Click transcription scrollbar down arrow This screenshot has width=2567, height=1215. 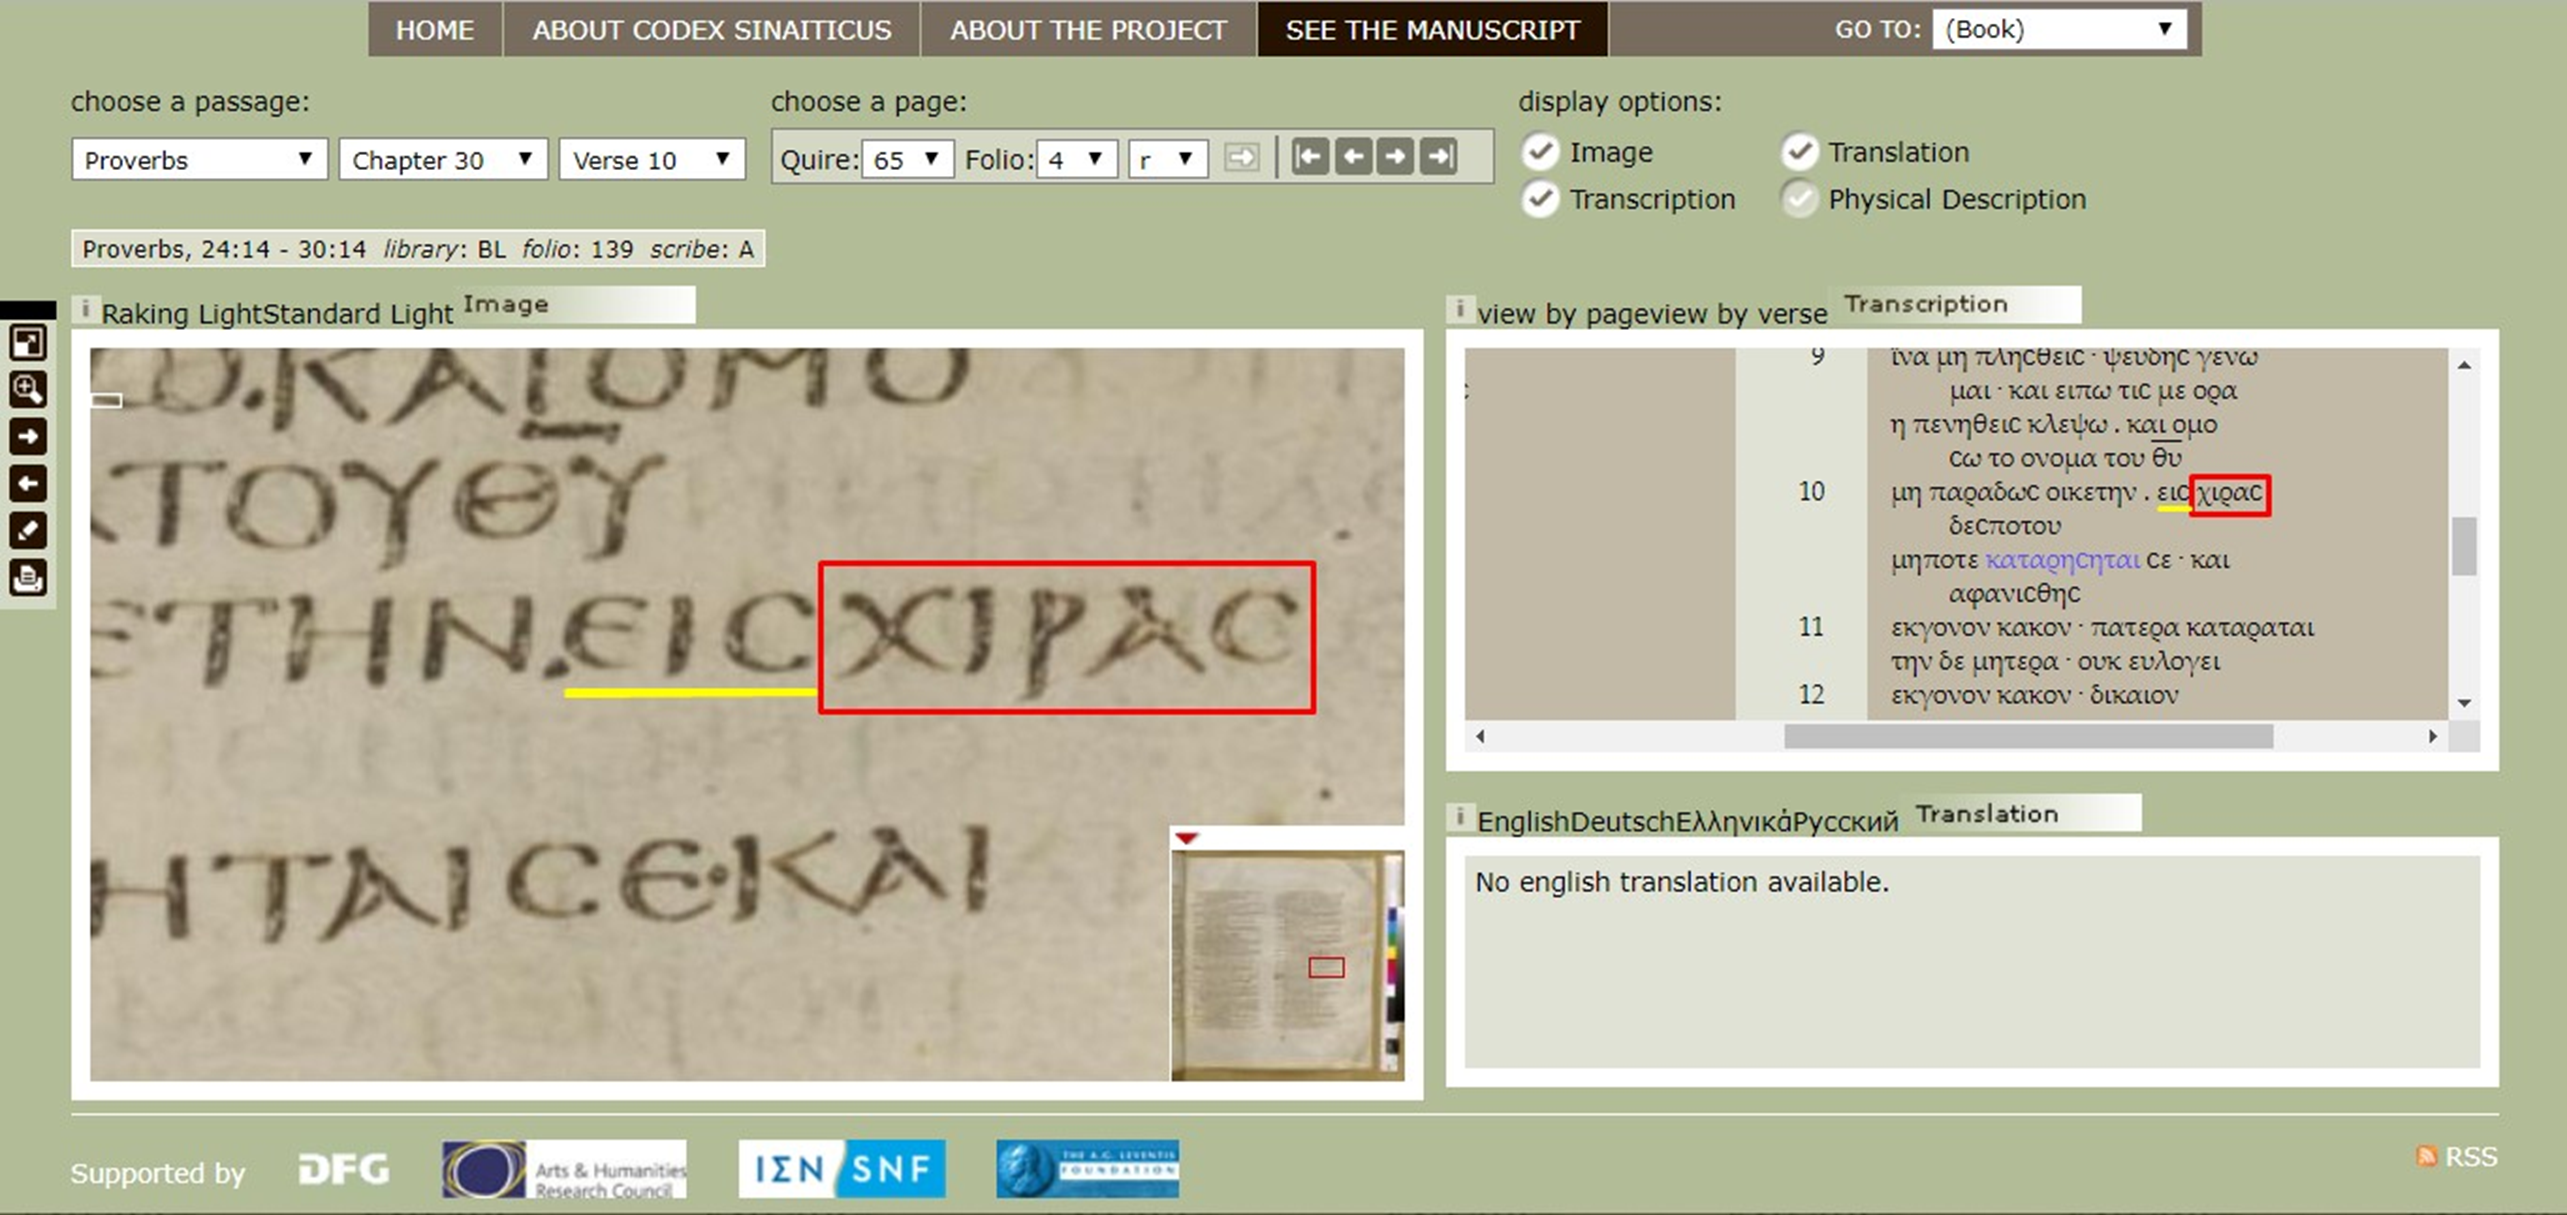[2464, 703]
